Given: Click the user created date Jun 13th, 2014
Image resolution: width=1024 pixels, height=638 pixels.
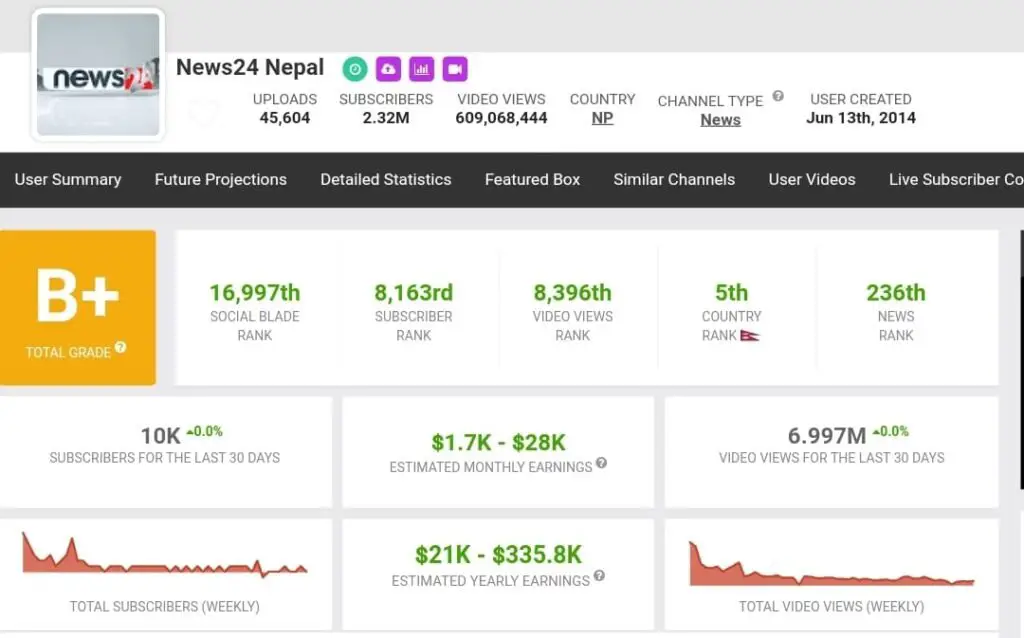Looking at the screenshot, I should (x=861, y=118).
